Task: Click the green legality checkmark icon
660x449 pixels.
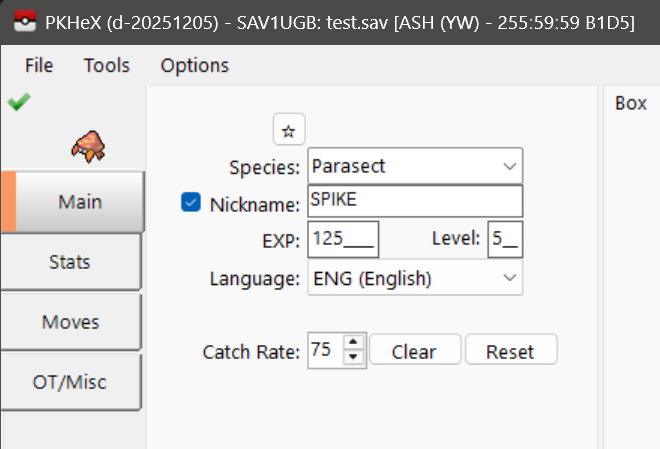Action: tap(17, 102)
